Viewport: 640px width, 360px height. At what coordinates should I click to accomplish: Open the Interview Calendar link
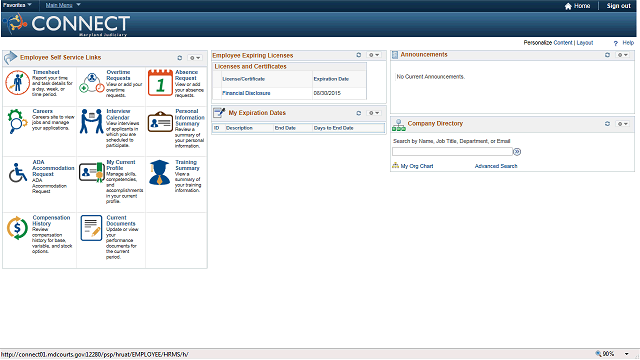point(118,114)
